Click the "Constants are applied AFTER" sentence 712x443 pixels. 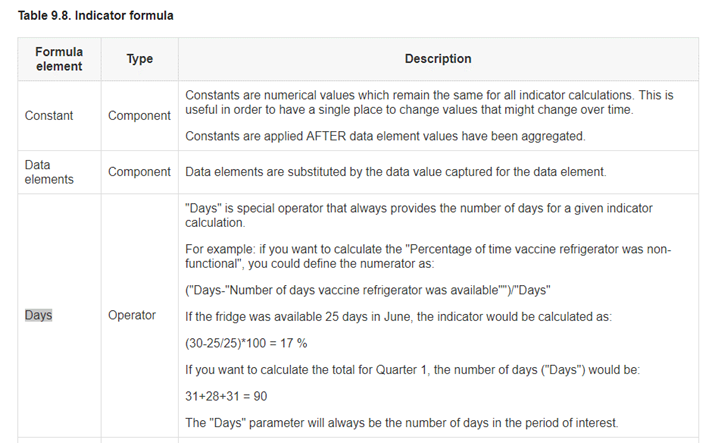click(385, 136)
